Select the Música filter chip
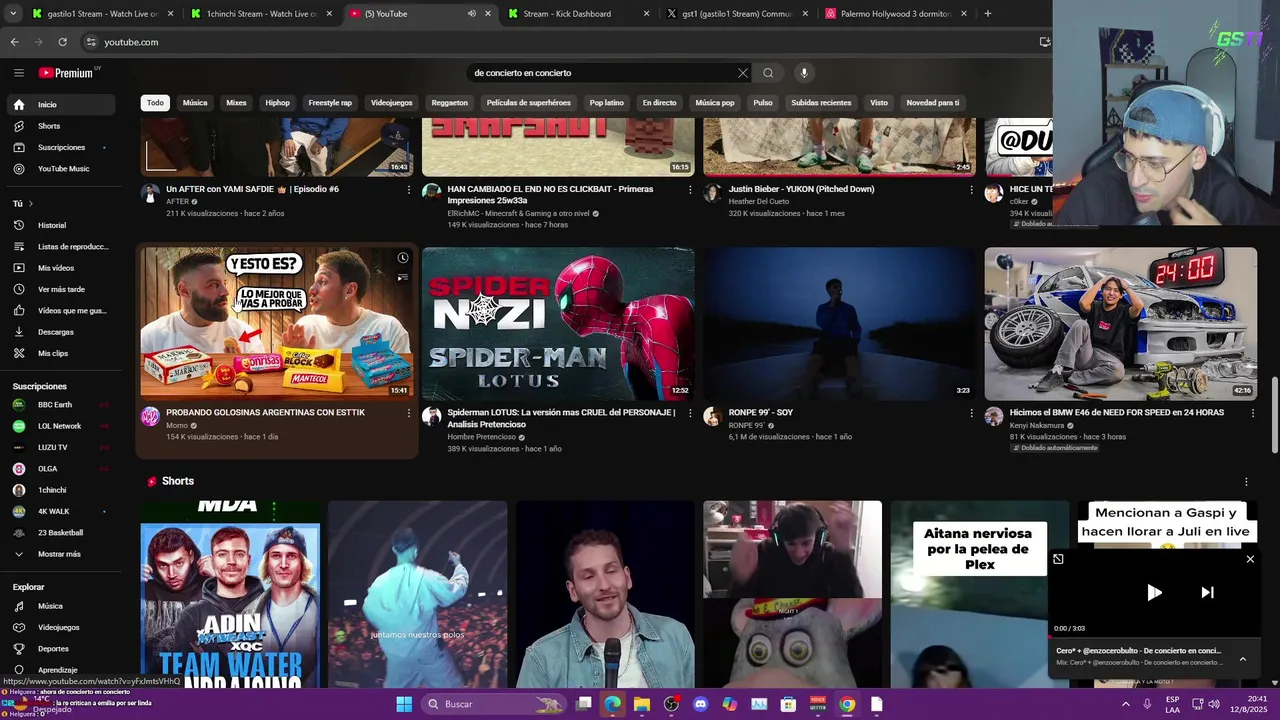Image resolution: width=1280 pixels, height=720 pixels. tap(195, 103)
